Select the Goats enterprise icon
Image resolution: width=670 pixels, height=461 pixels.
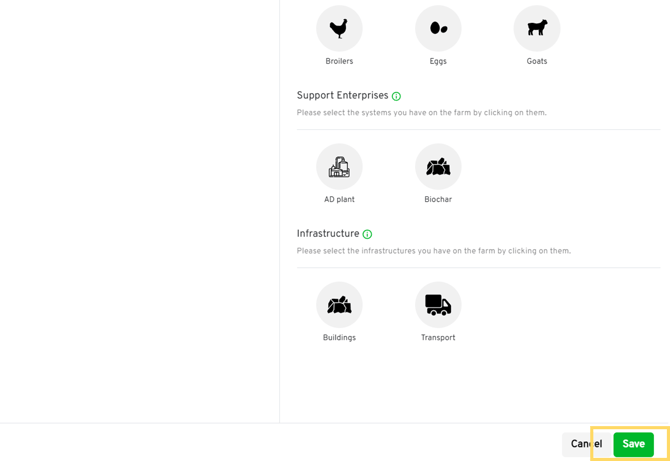point(537,28)
